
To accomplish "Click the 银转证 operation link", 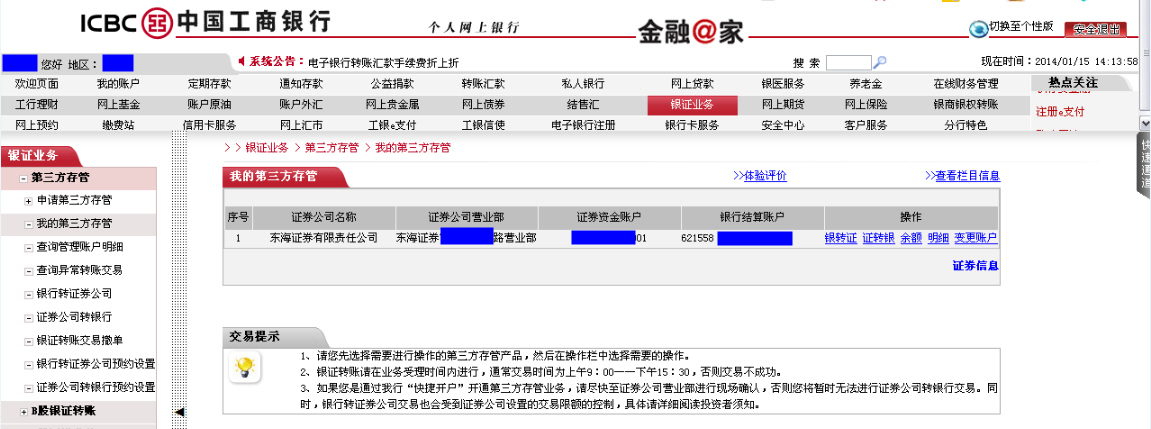I will click(x=840, y=238).
